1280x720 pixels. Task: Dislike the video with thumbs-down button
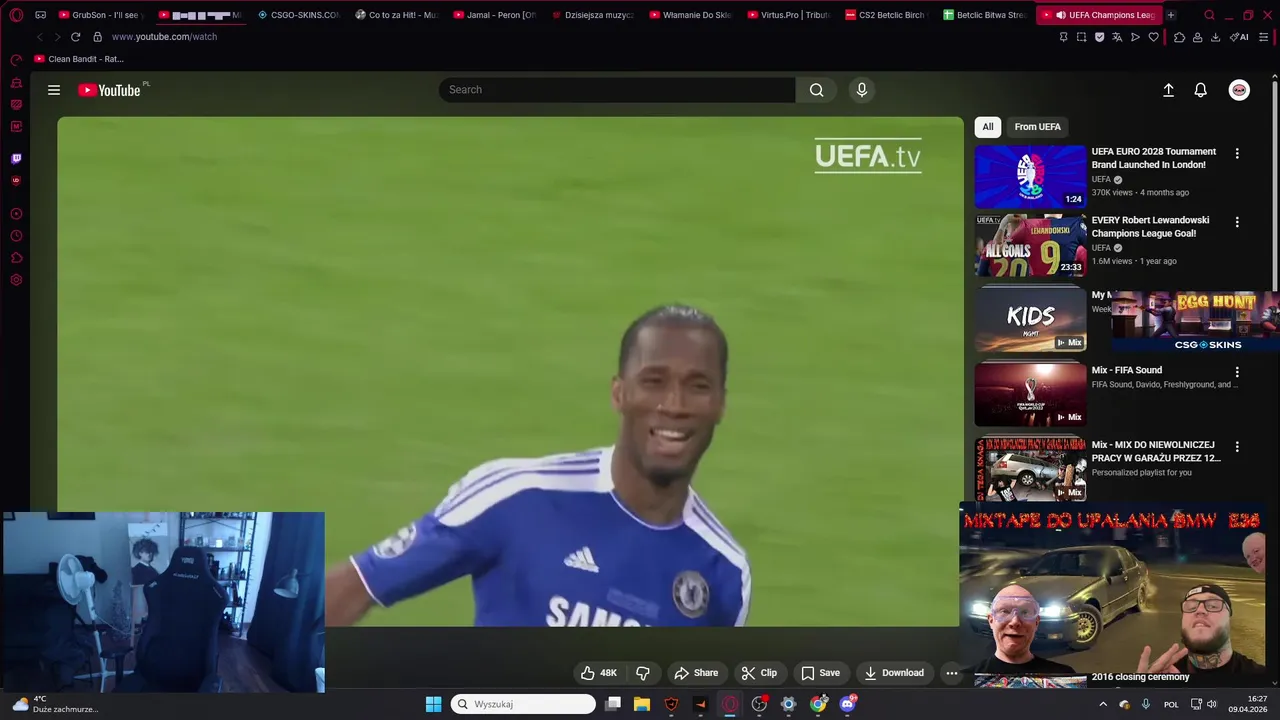tap(643, 673)
